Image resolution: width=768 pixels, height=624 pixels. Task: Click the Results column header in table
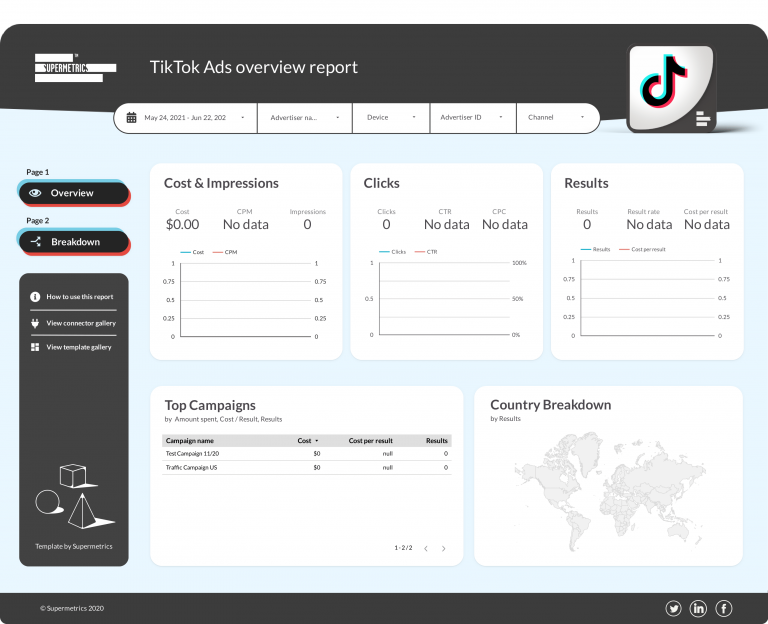click(436, 441)
